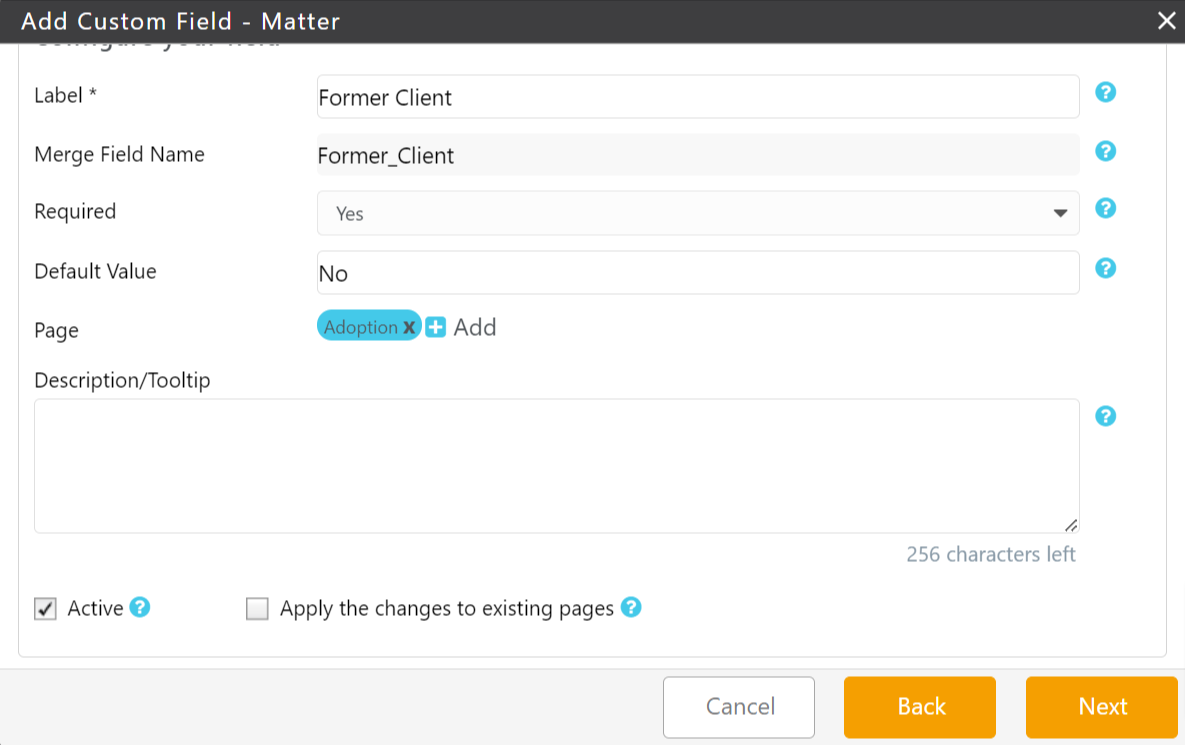Focus the Default Value input
The image size is (1185, 745).
(697, 273)
